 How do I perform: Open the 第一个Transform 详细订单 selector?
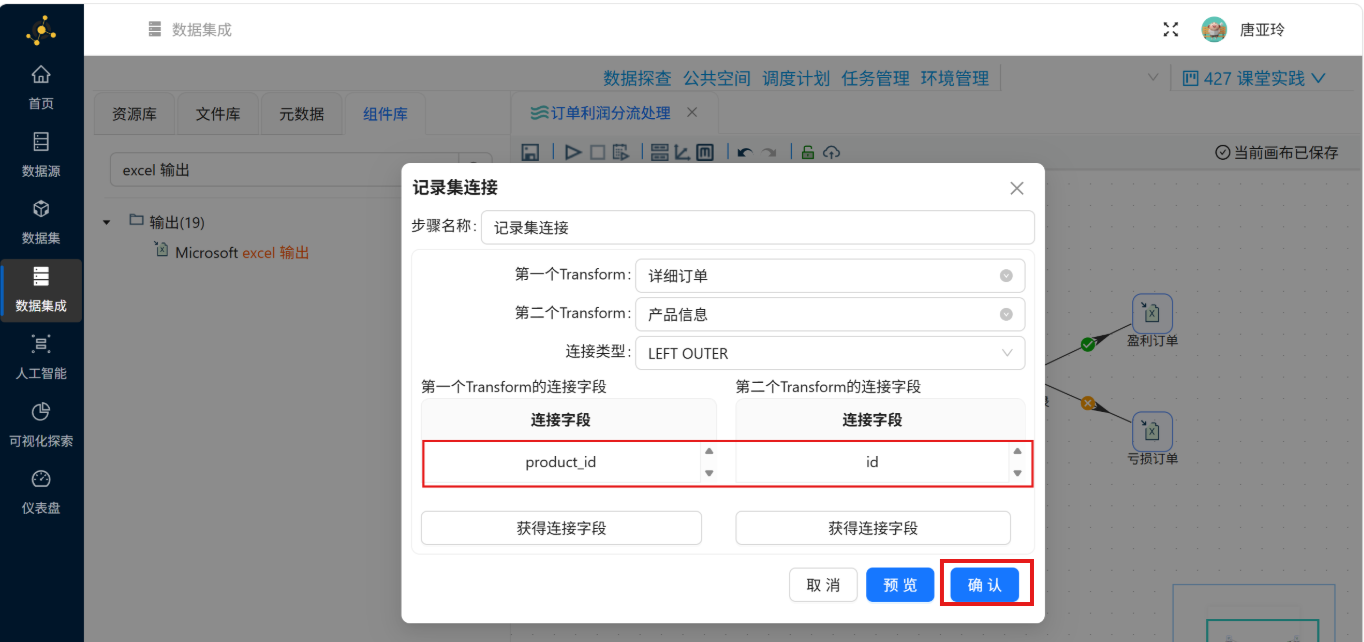click(x=830, y=276)
